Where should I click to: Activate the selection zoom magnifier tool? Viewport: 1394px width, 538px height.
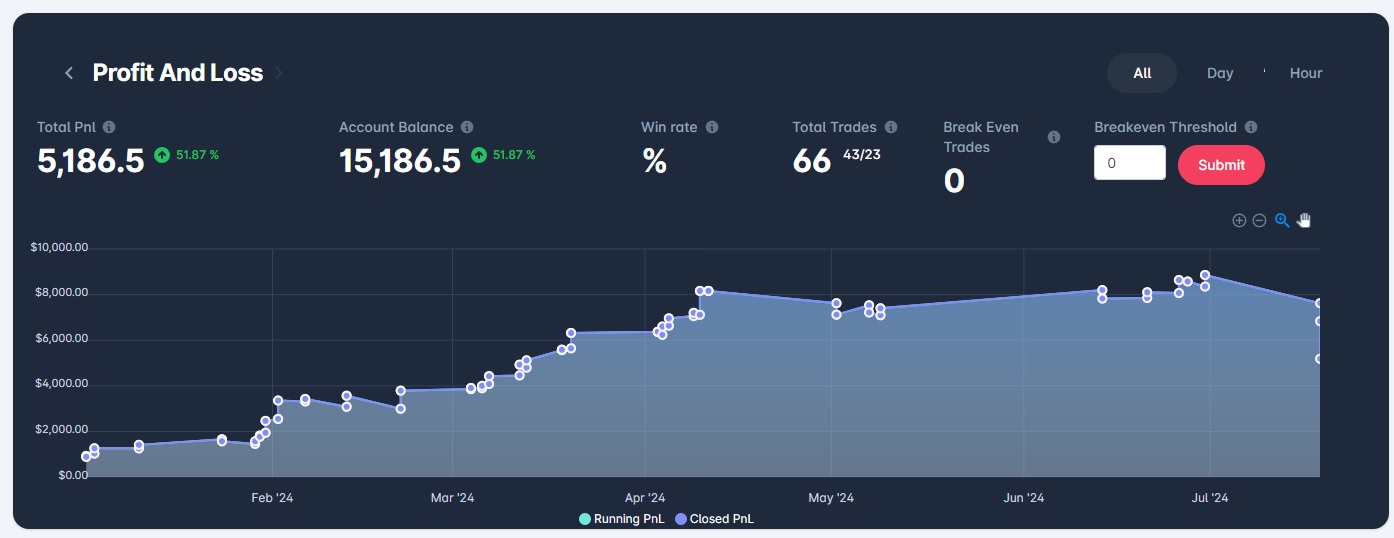pyautogui.click(x=1282, y=220)
